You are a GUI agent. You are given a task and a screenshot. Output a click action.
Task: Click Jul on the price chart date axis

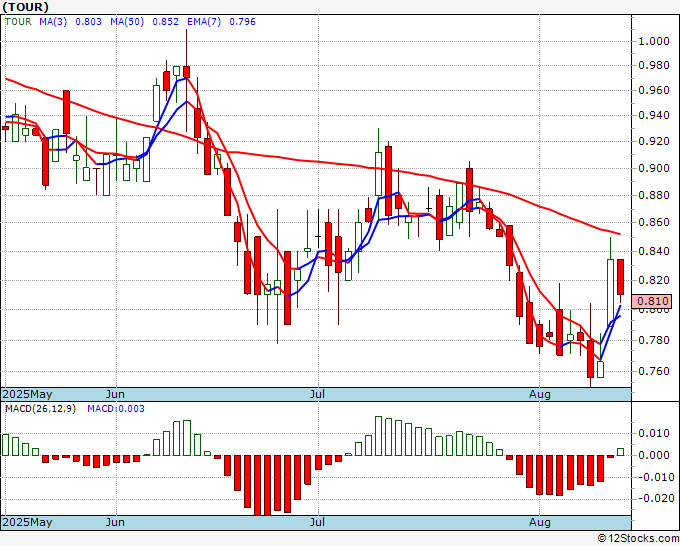point(317,394)
